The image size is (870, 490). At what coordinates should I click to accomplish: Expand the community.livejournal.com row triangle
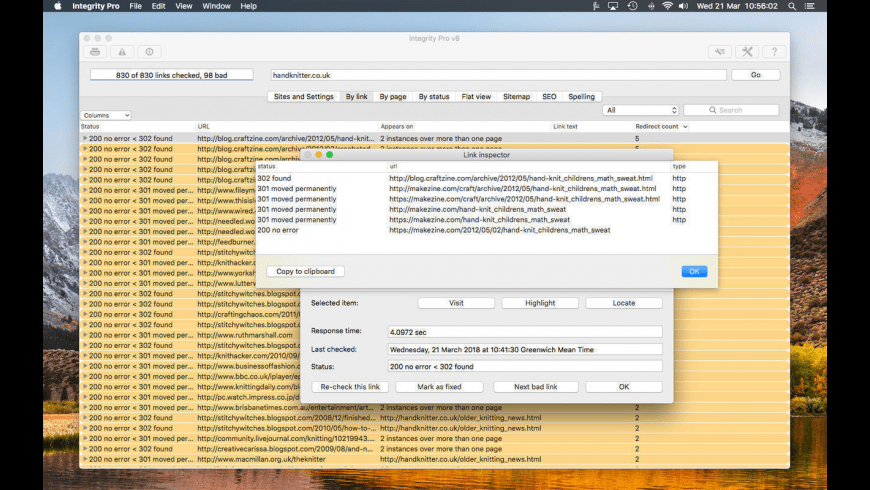pos(85,438)
